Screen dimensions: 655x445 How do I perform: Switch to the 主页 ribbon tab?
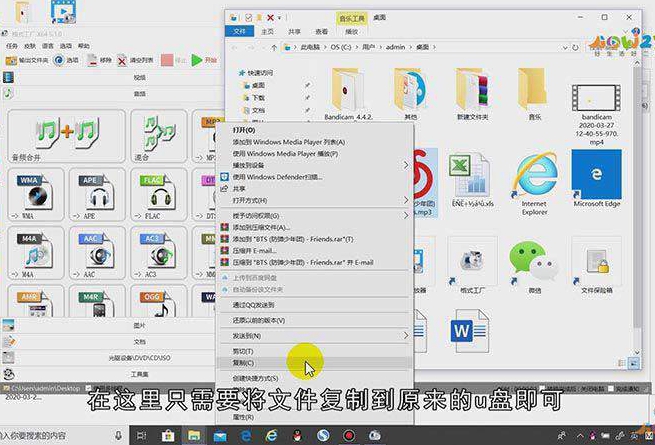[267, 31]
